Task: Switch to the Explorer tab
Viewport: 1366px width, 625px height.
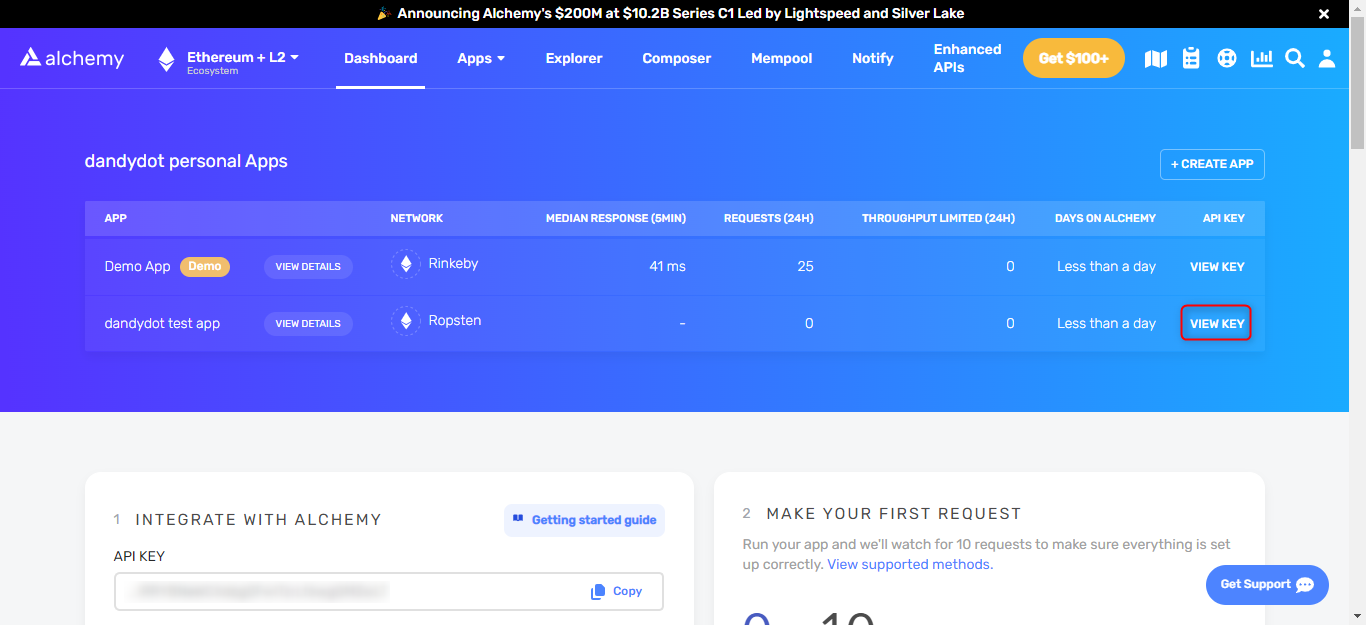Action: (x=574, y=59)
